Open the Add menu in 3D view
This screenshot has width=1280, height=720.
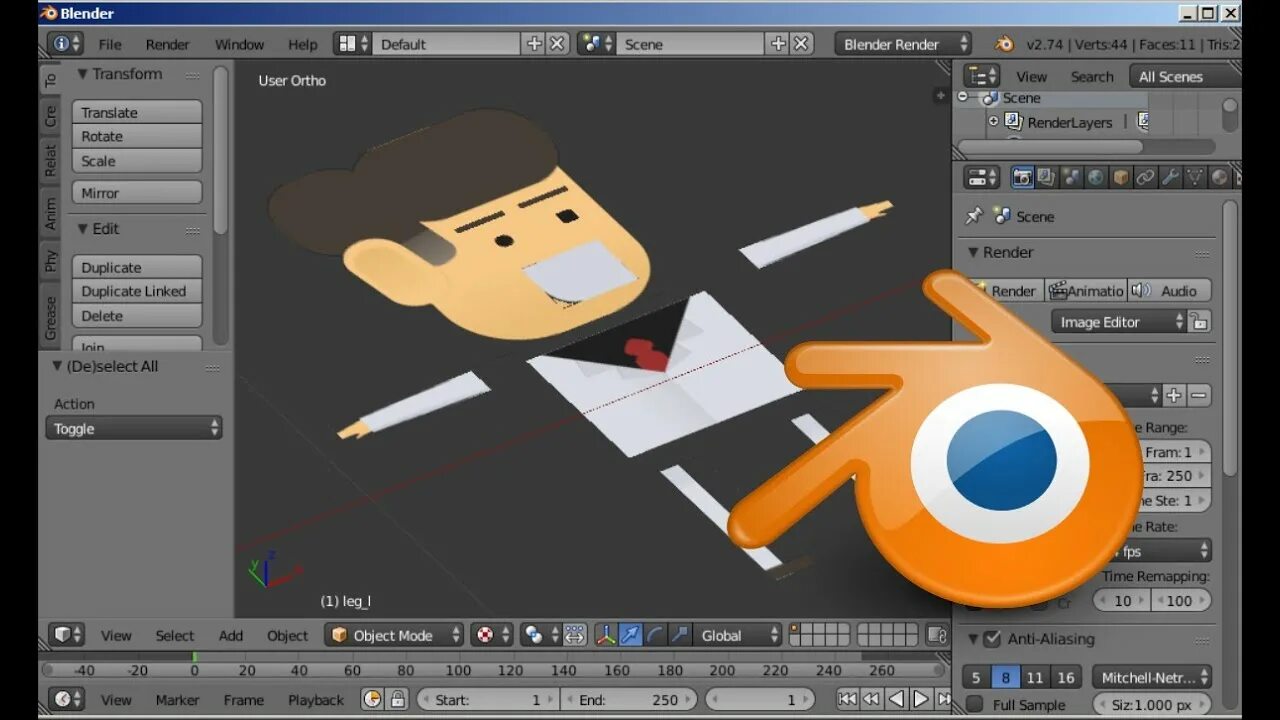click(231, 635)
